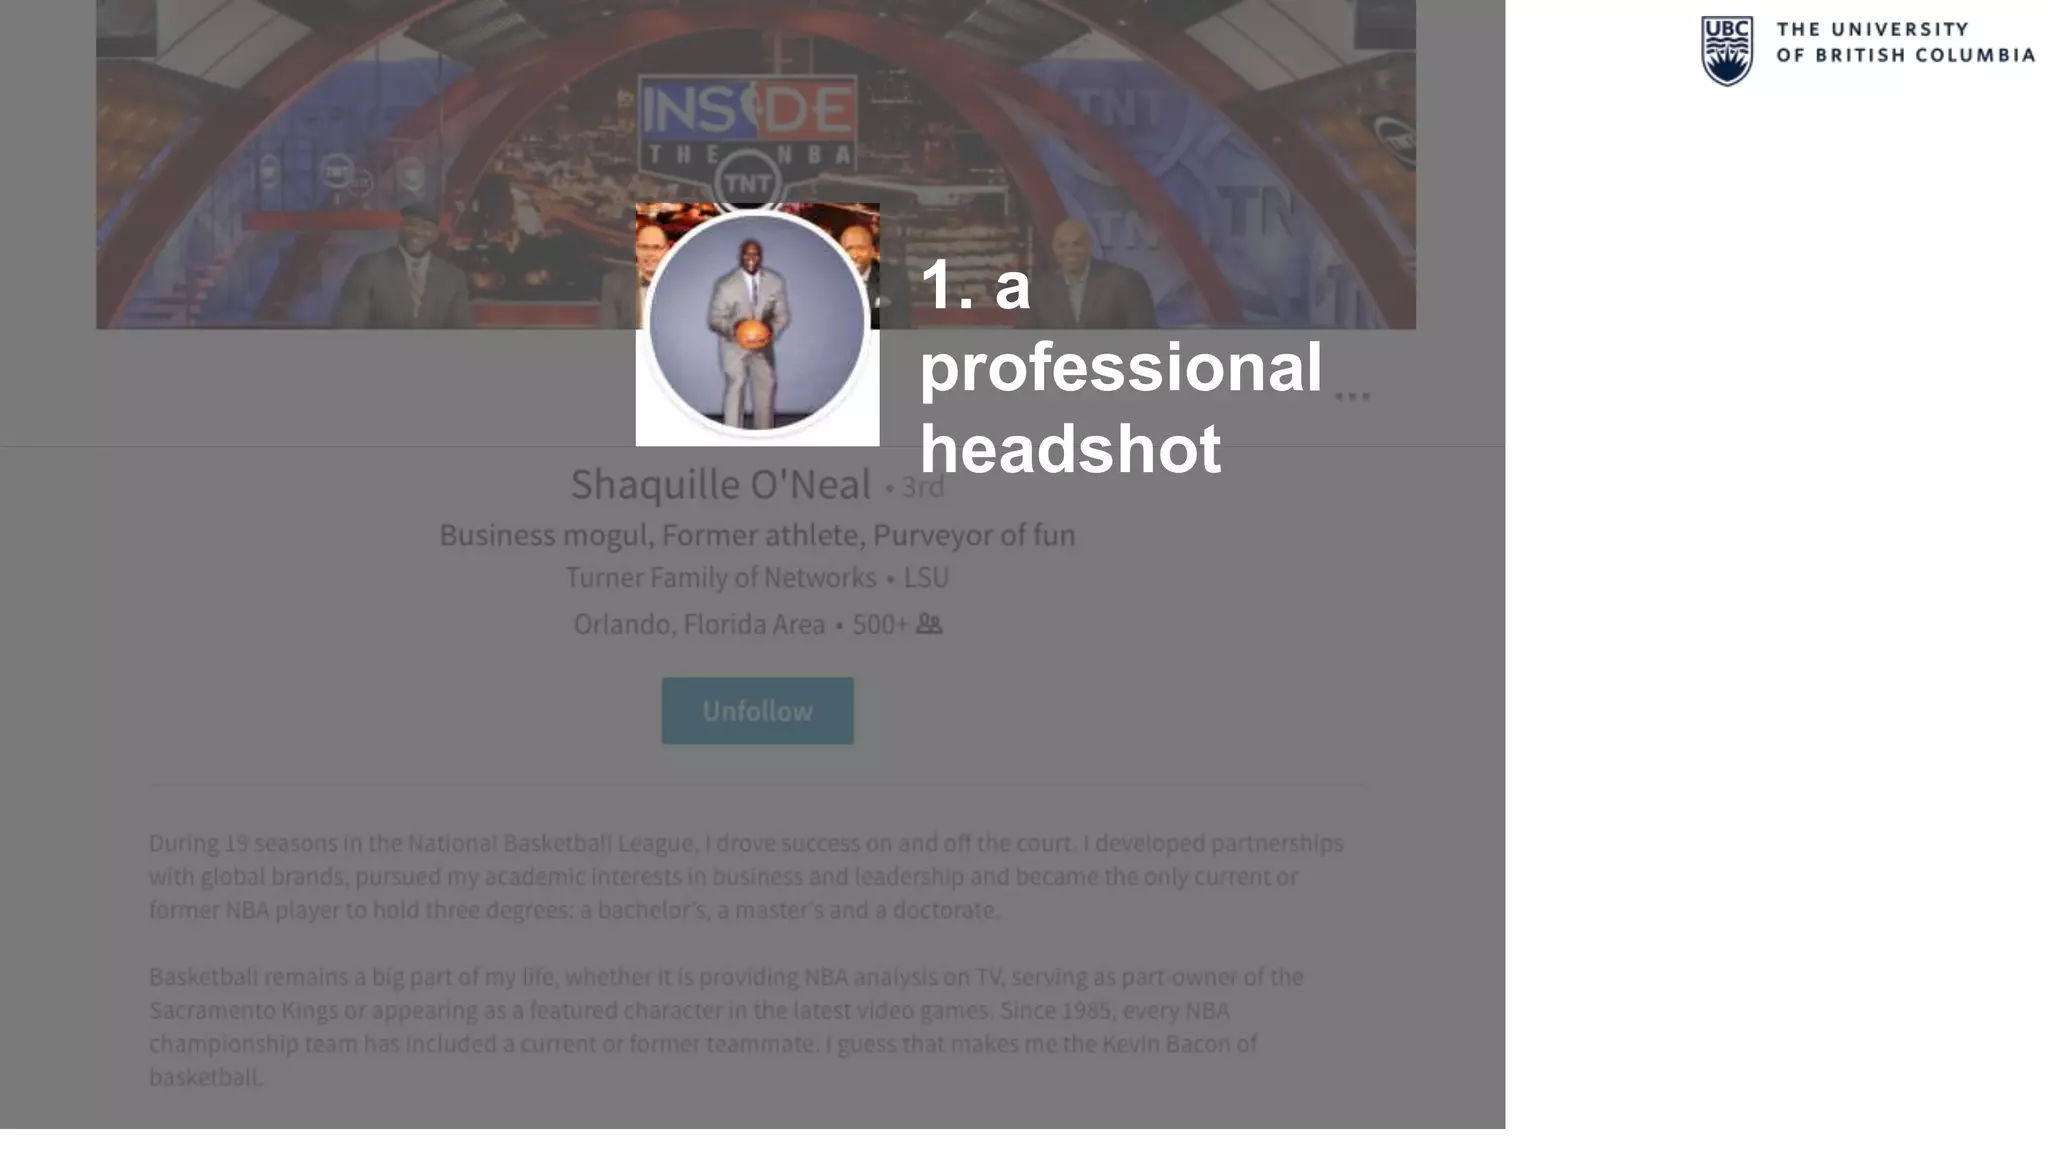Image resolution: width=2048 pixels, height=1152 pixels.
Task: Click Shaquille O'Neal's circular profile photo
Action: click(757, 322)
